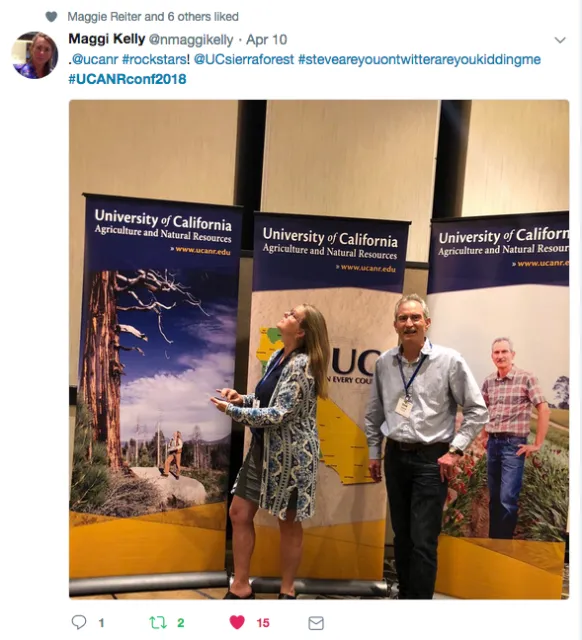Viewport: 582px width, 640px height.
Task: Click the small gray liked-heart icon
Action: click(51, 17)
